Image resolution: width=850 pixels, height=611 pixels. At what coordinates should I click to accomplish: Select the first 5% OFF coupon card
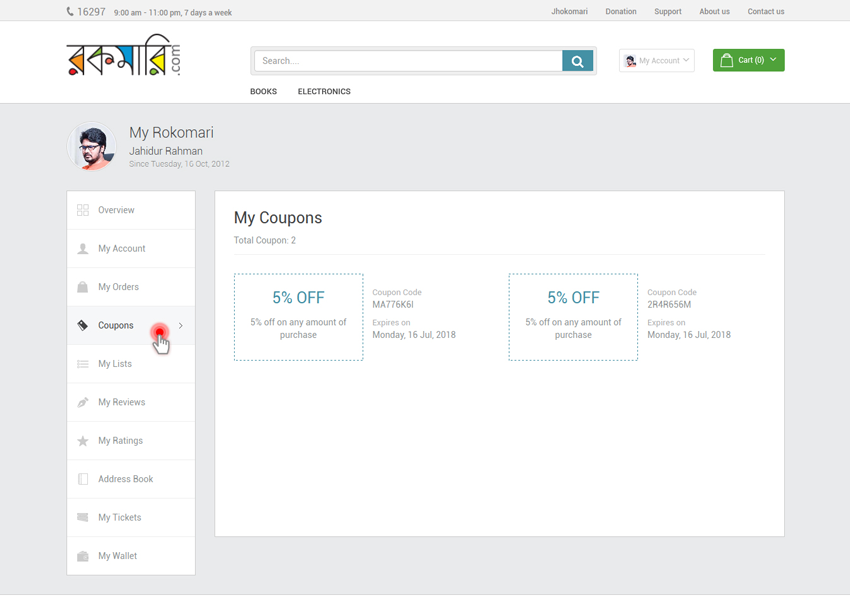coord(298,317)
